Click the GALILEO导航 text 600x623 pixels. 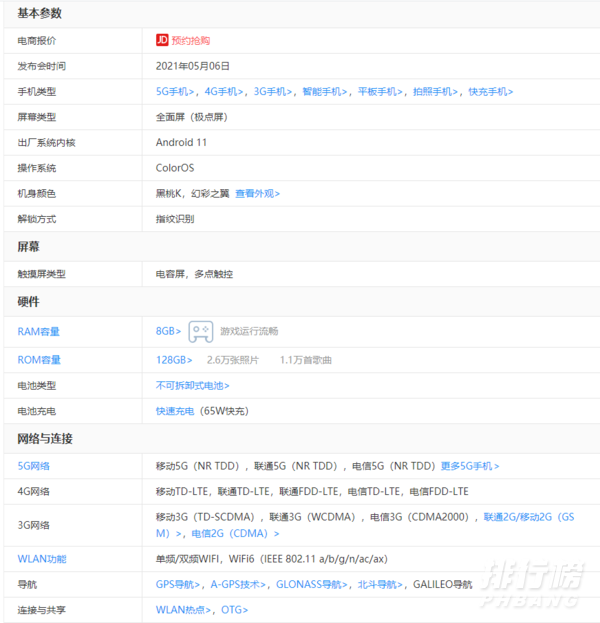[x=443, y=584]
